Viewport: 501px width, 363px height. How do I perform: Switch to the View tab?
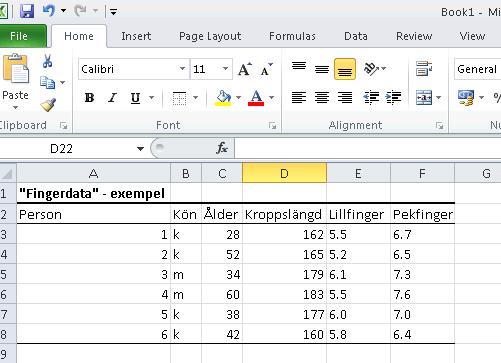coord(472,36)
